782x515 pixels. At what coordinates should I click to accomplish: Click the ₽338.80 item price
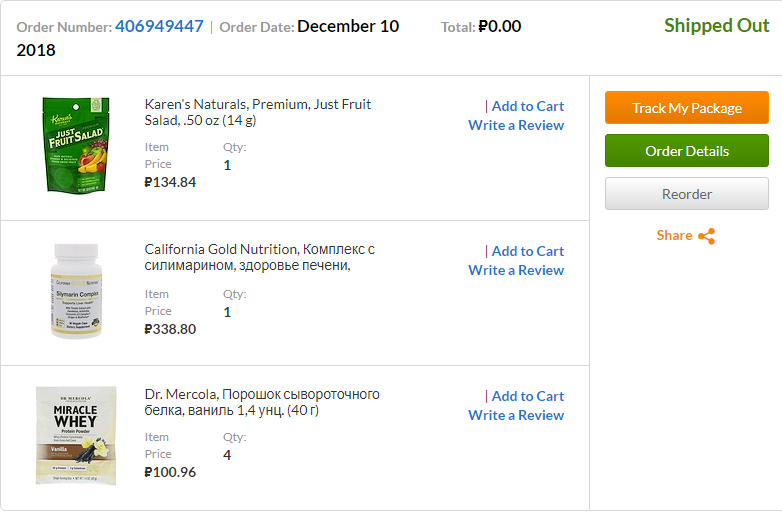pyautogui.click(x=170, y=329)
